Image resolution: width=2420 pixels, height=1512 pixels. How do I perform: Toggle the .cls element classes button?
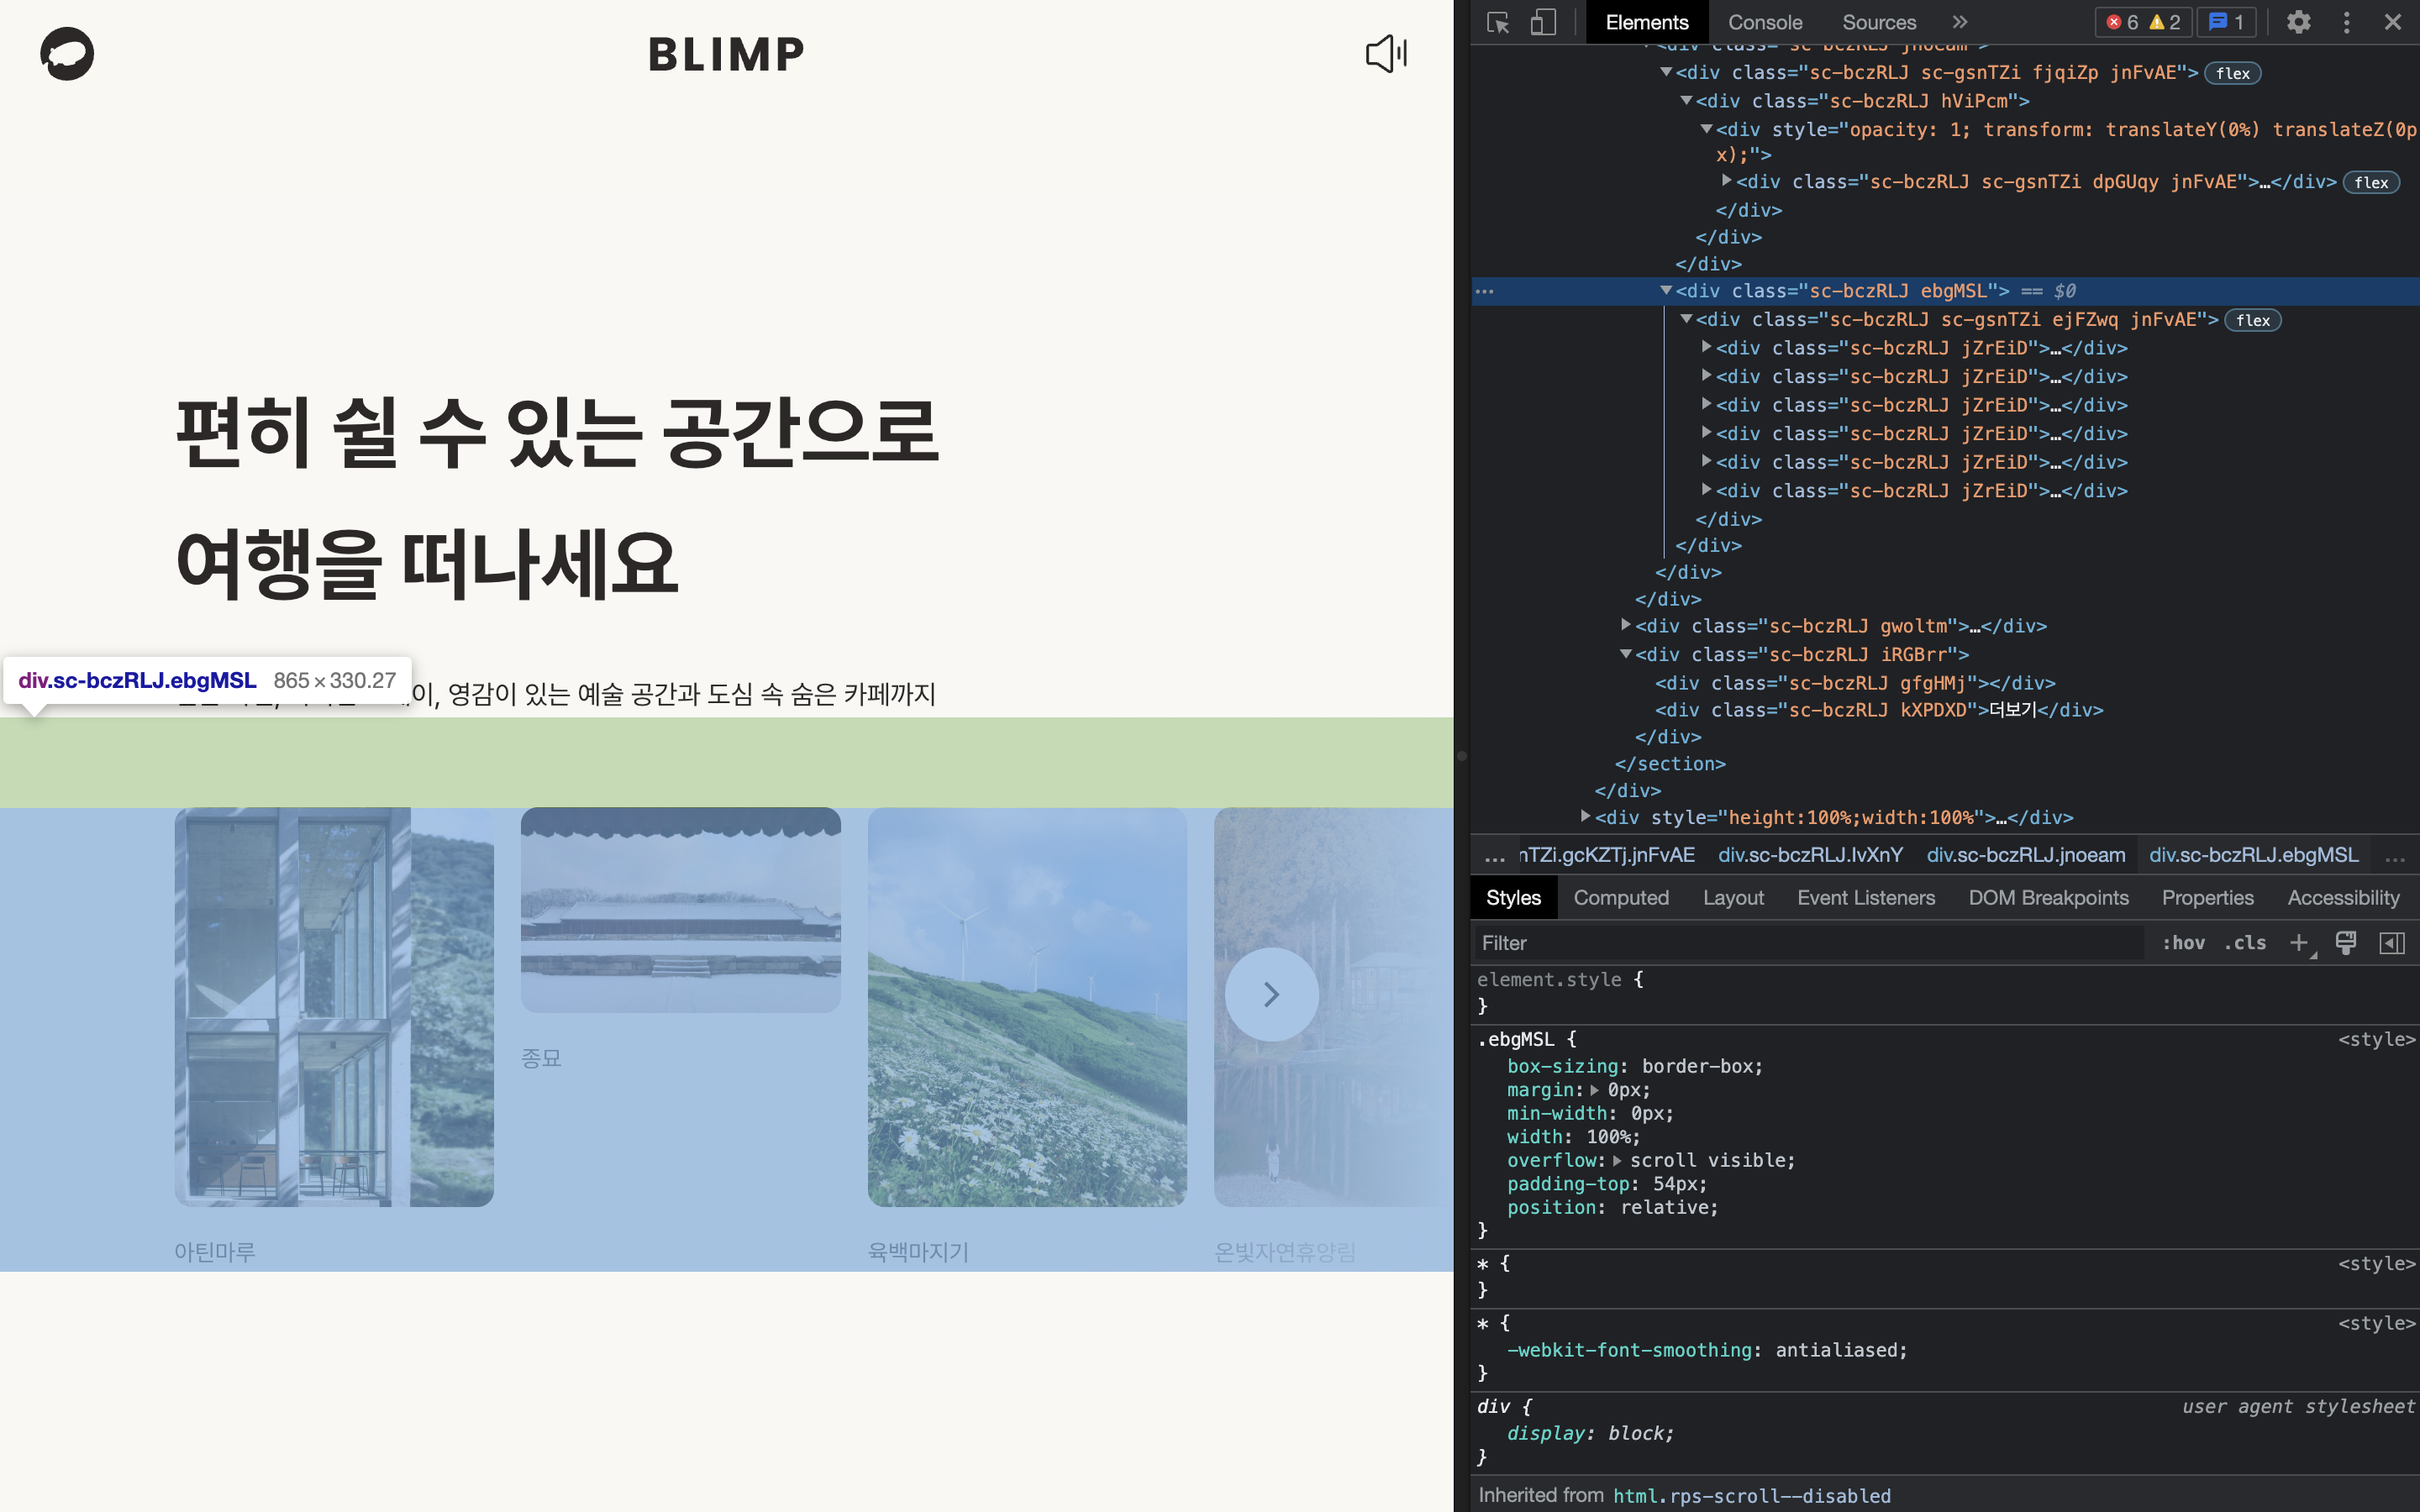click(x=2245, y=943)
